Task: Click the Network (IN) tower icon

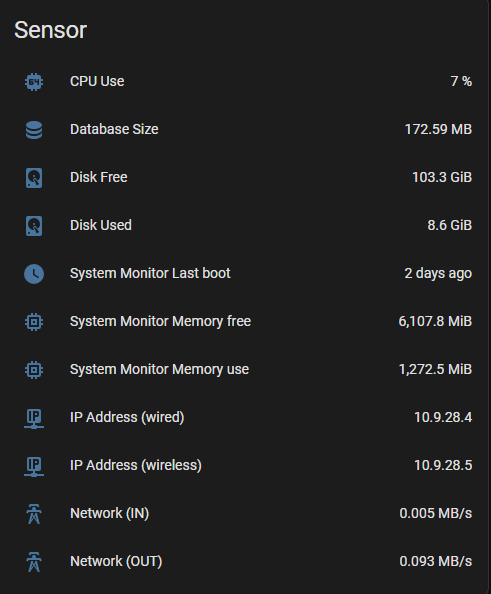Action: point(34,514)
